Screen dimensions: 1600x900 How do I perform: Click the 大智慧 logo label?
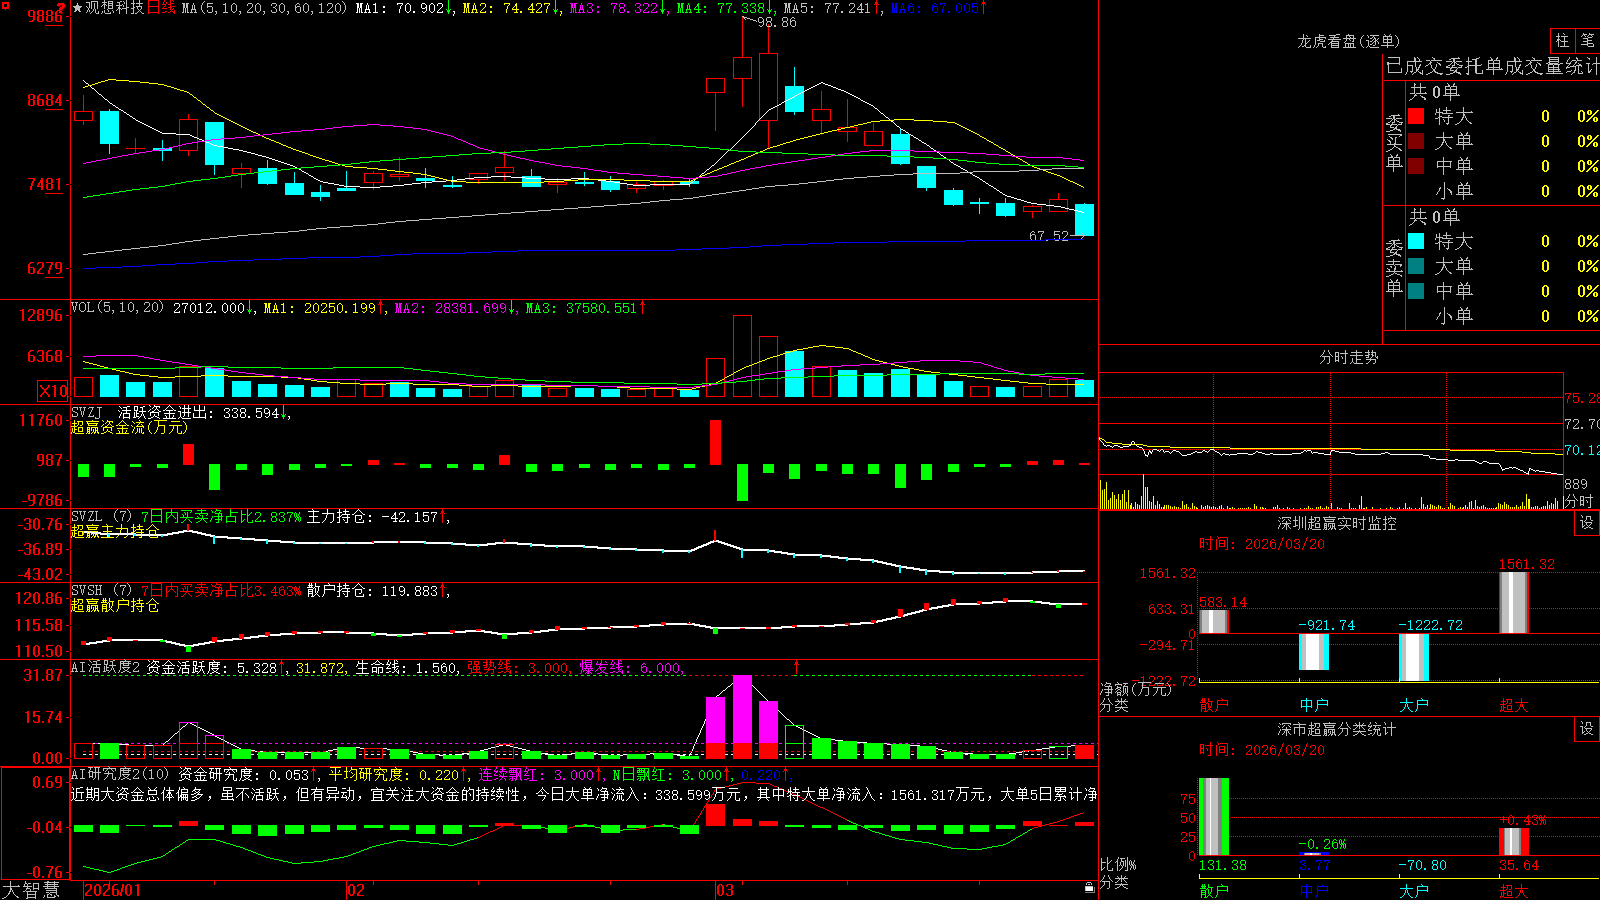click(x=31, y=889)
